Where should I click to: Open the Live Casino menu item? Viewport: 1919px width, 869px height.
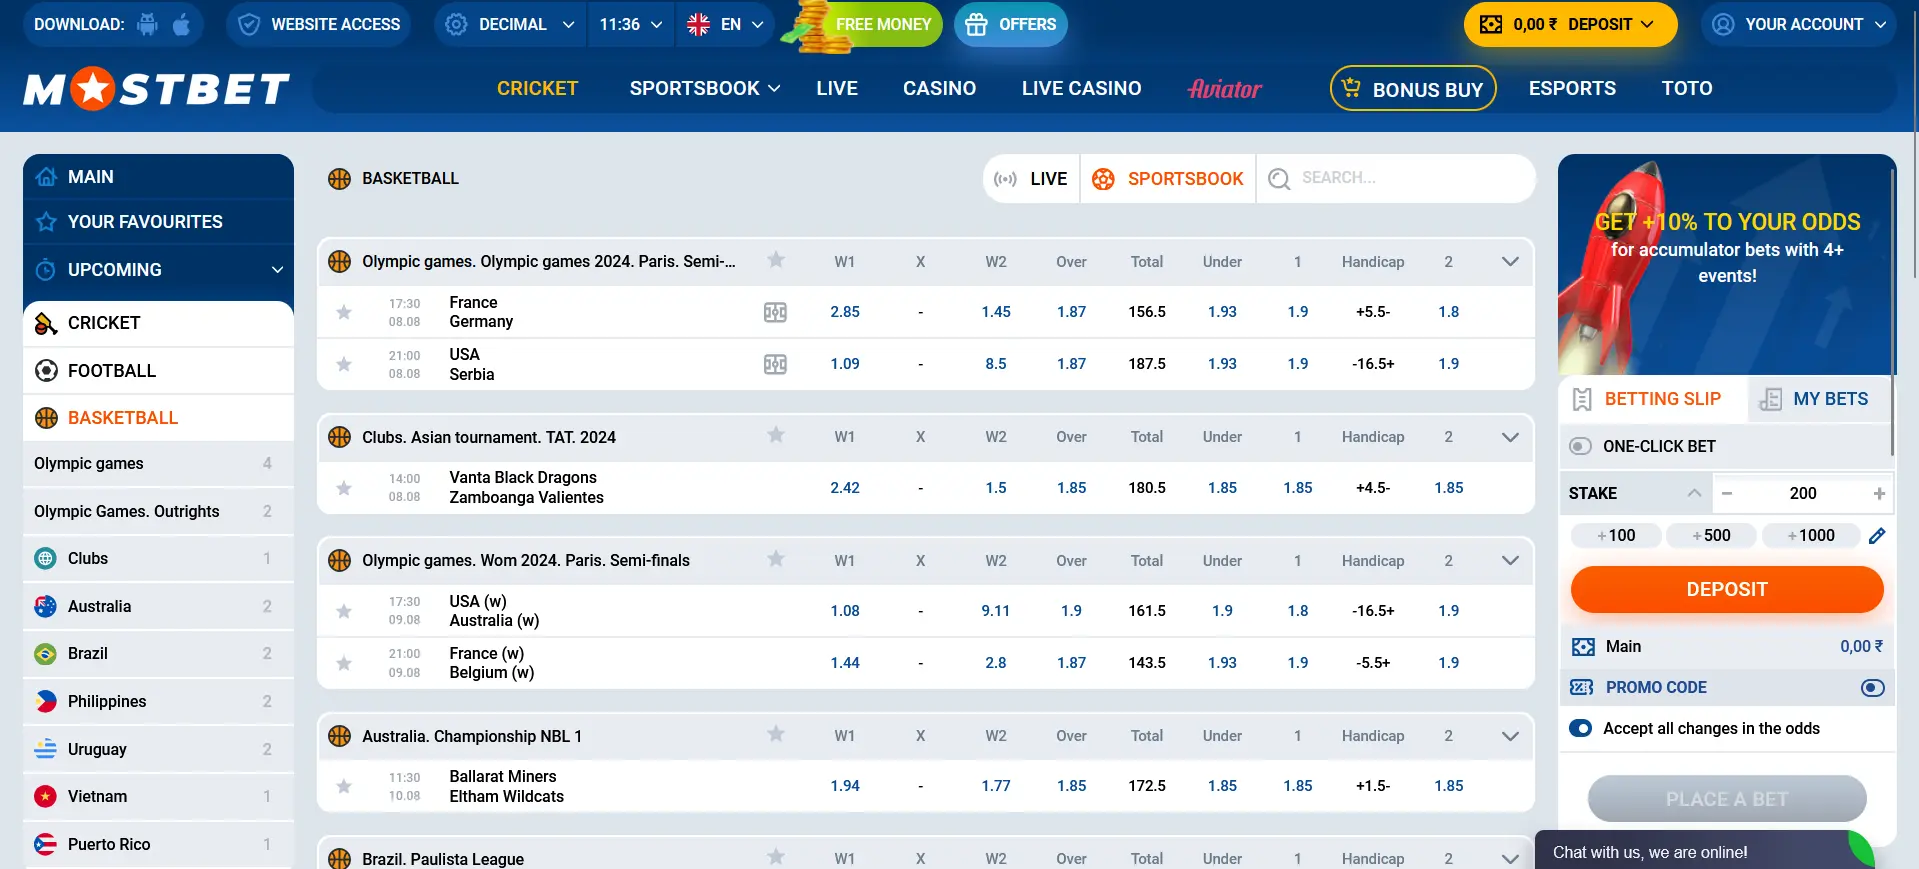tap(1081, 89)
